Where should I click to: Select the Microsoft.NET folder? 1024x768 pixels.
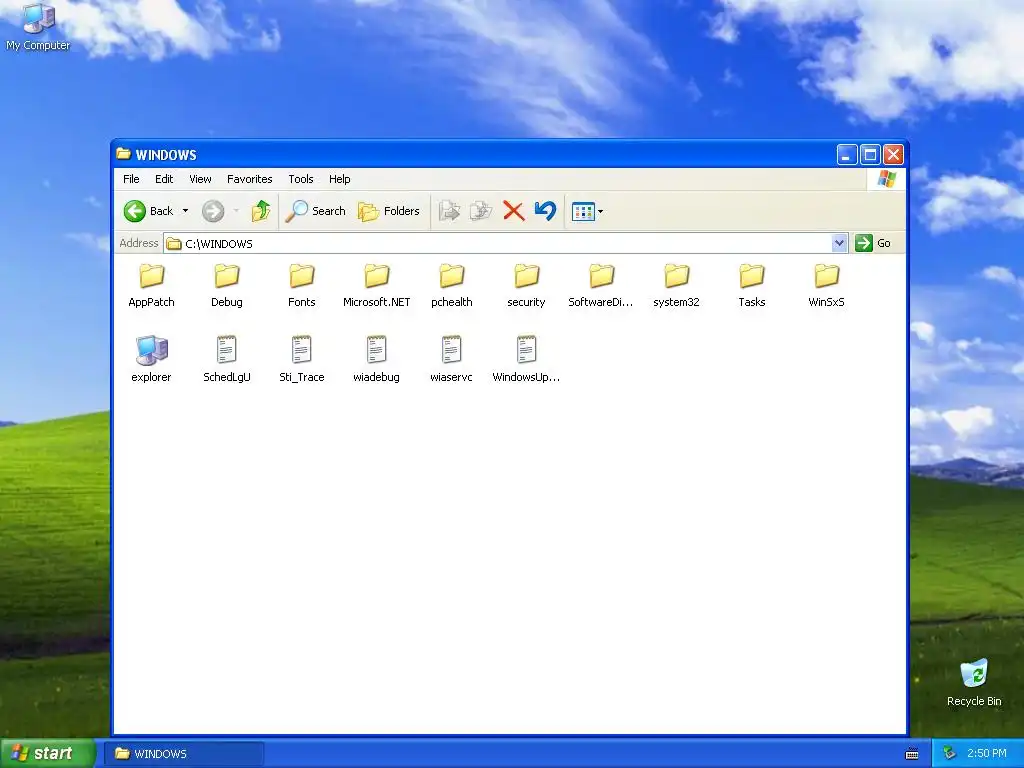coord(377,285)
